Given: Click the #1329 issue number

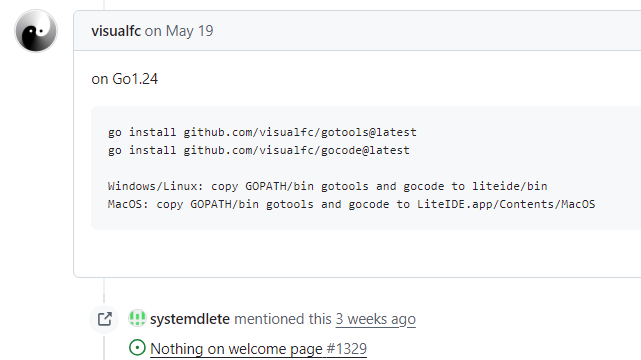Looking at the screenshot, I should pyautogui.click(x=347, y=349).
